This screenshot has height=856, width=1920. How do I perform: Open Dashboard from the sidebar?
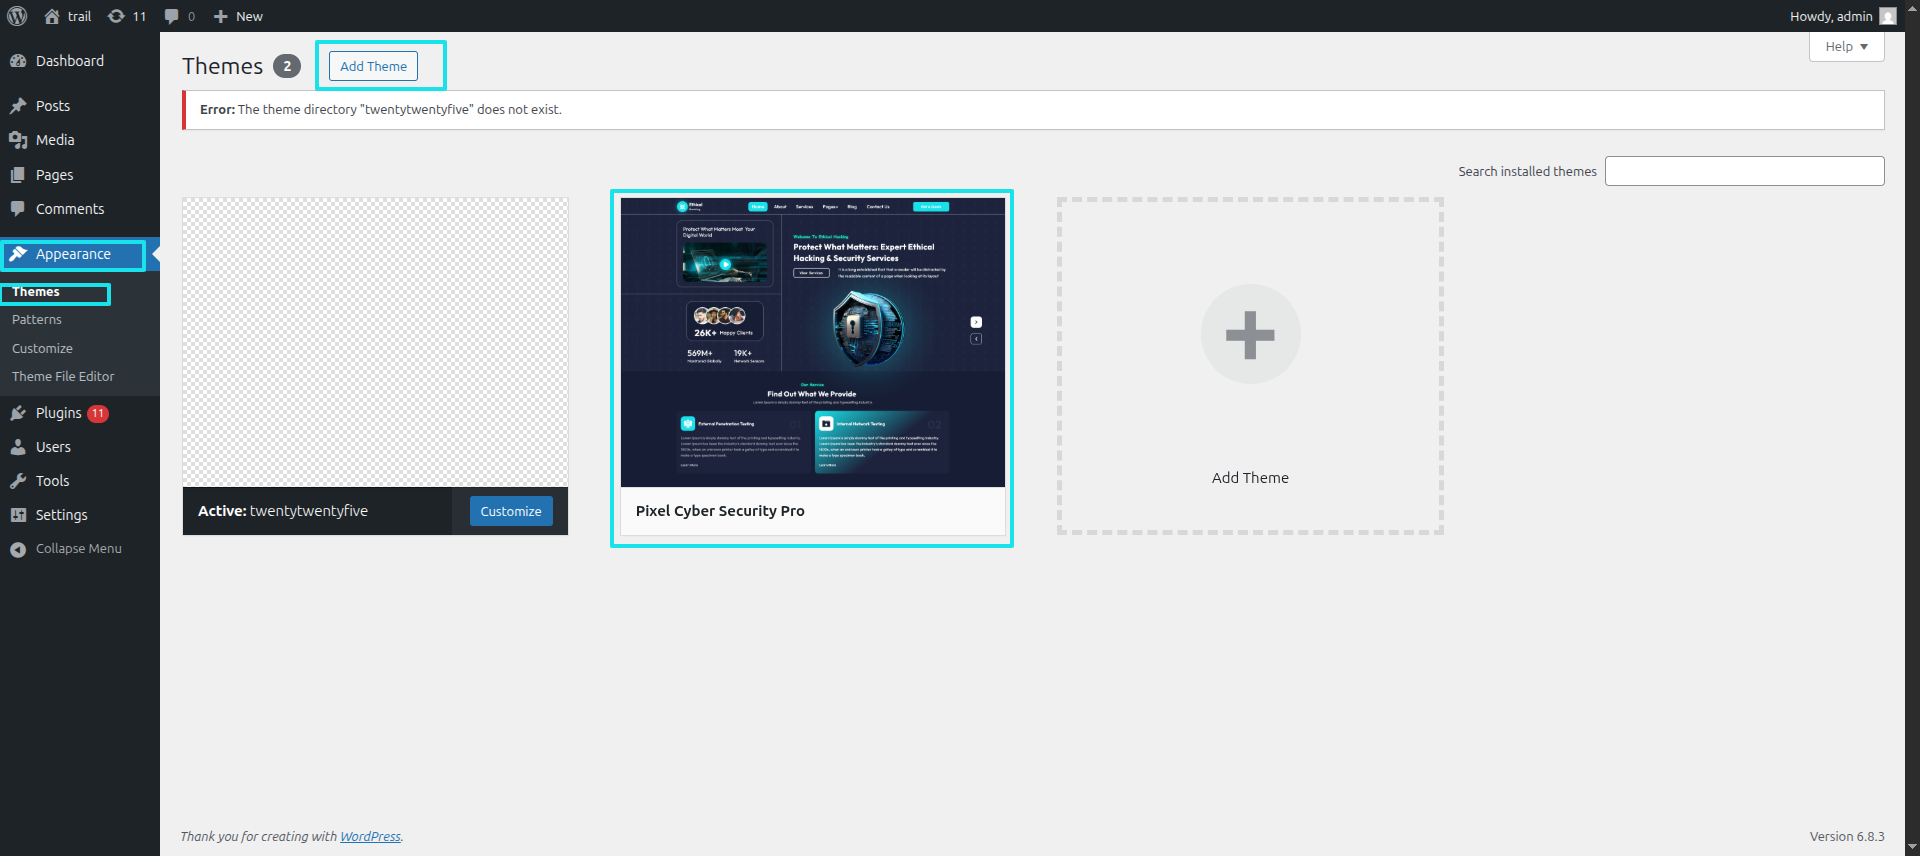tap(69, 61)
